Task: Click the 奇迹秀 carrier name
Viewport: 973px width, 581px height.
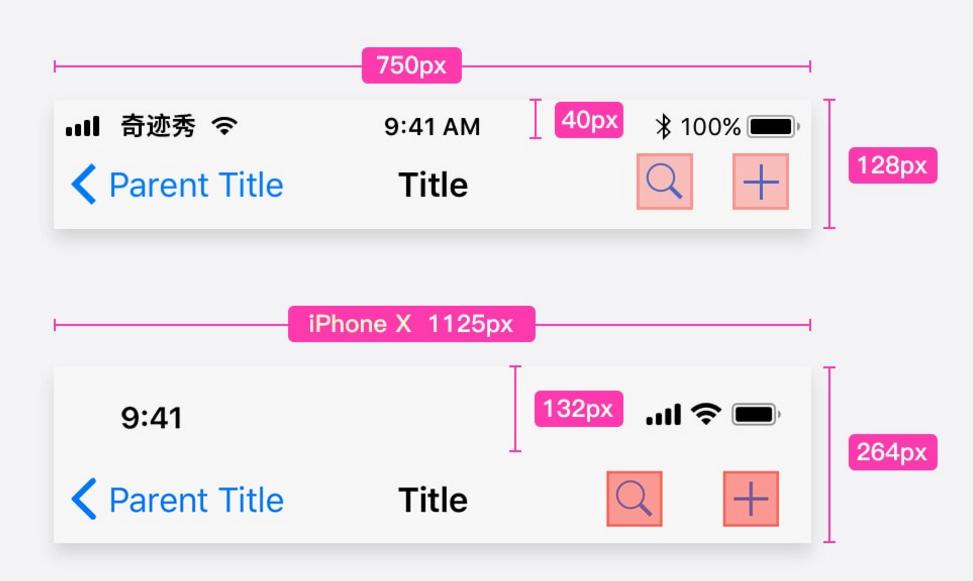Action: [x=158, y=126]
